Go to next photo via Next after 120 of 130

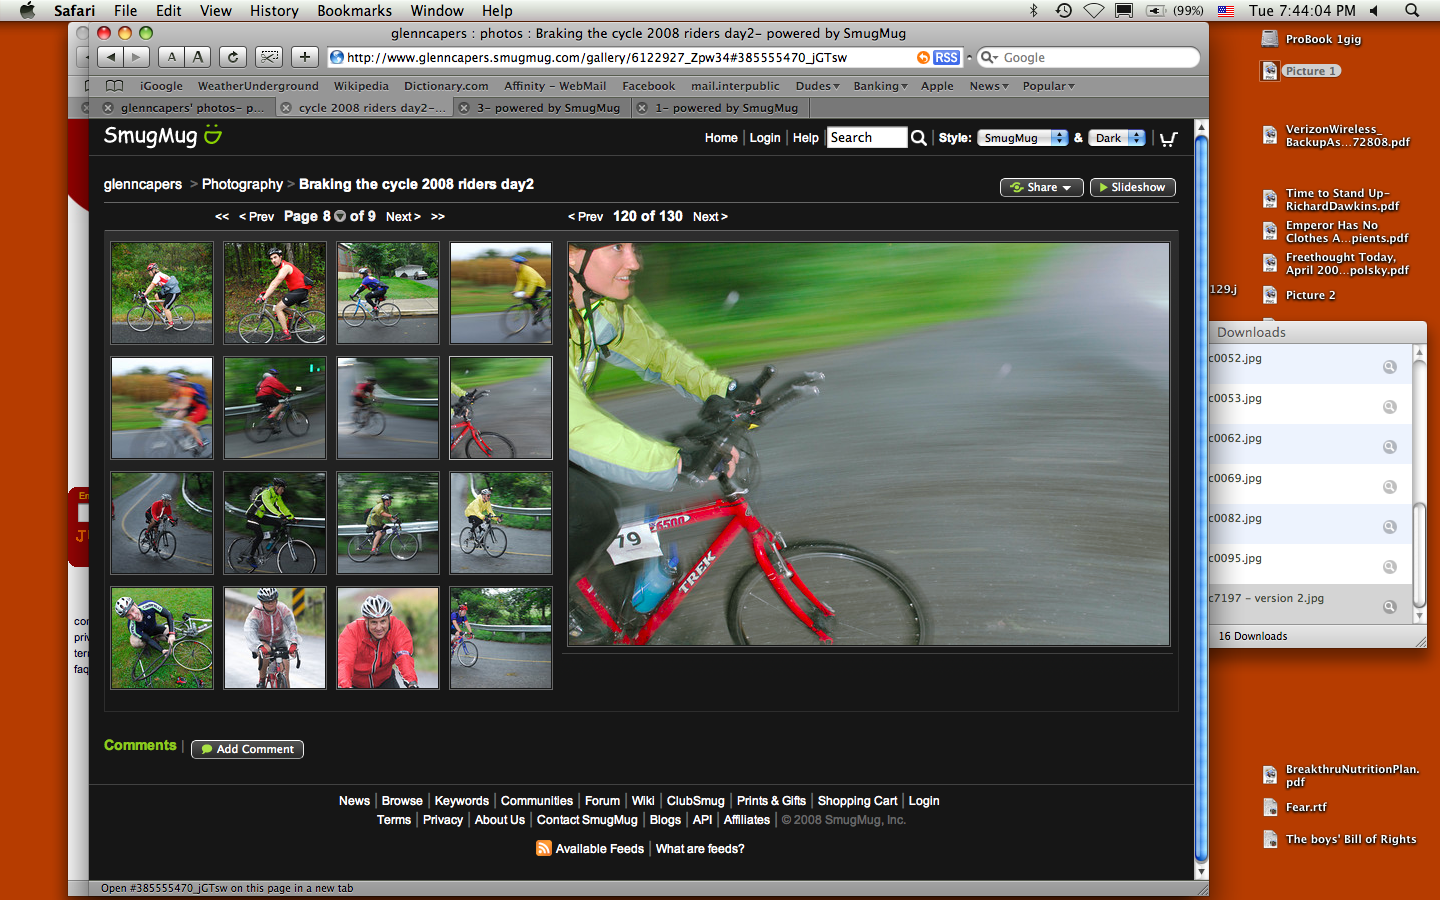(x=710, y=216)
